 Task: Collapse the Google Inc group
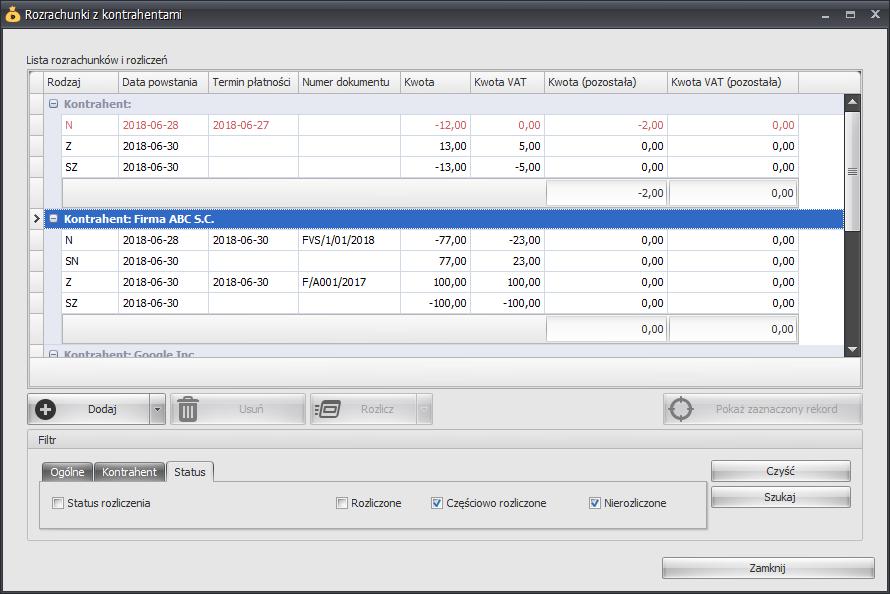pyautogui.click(x=53, y=353)
